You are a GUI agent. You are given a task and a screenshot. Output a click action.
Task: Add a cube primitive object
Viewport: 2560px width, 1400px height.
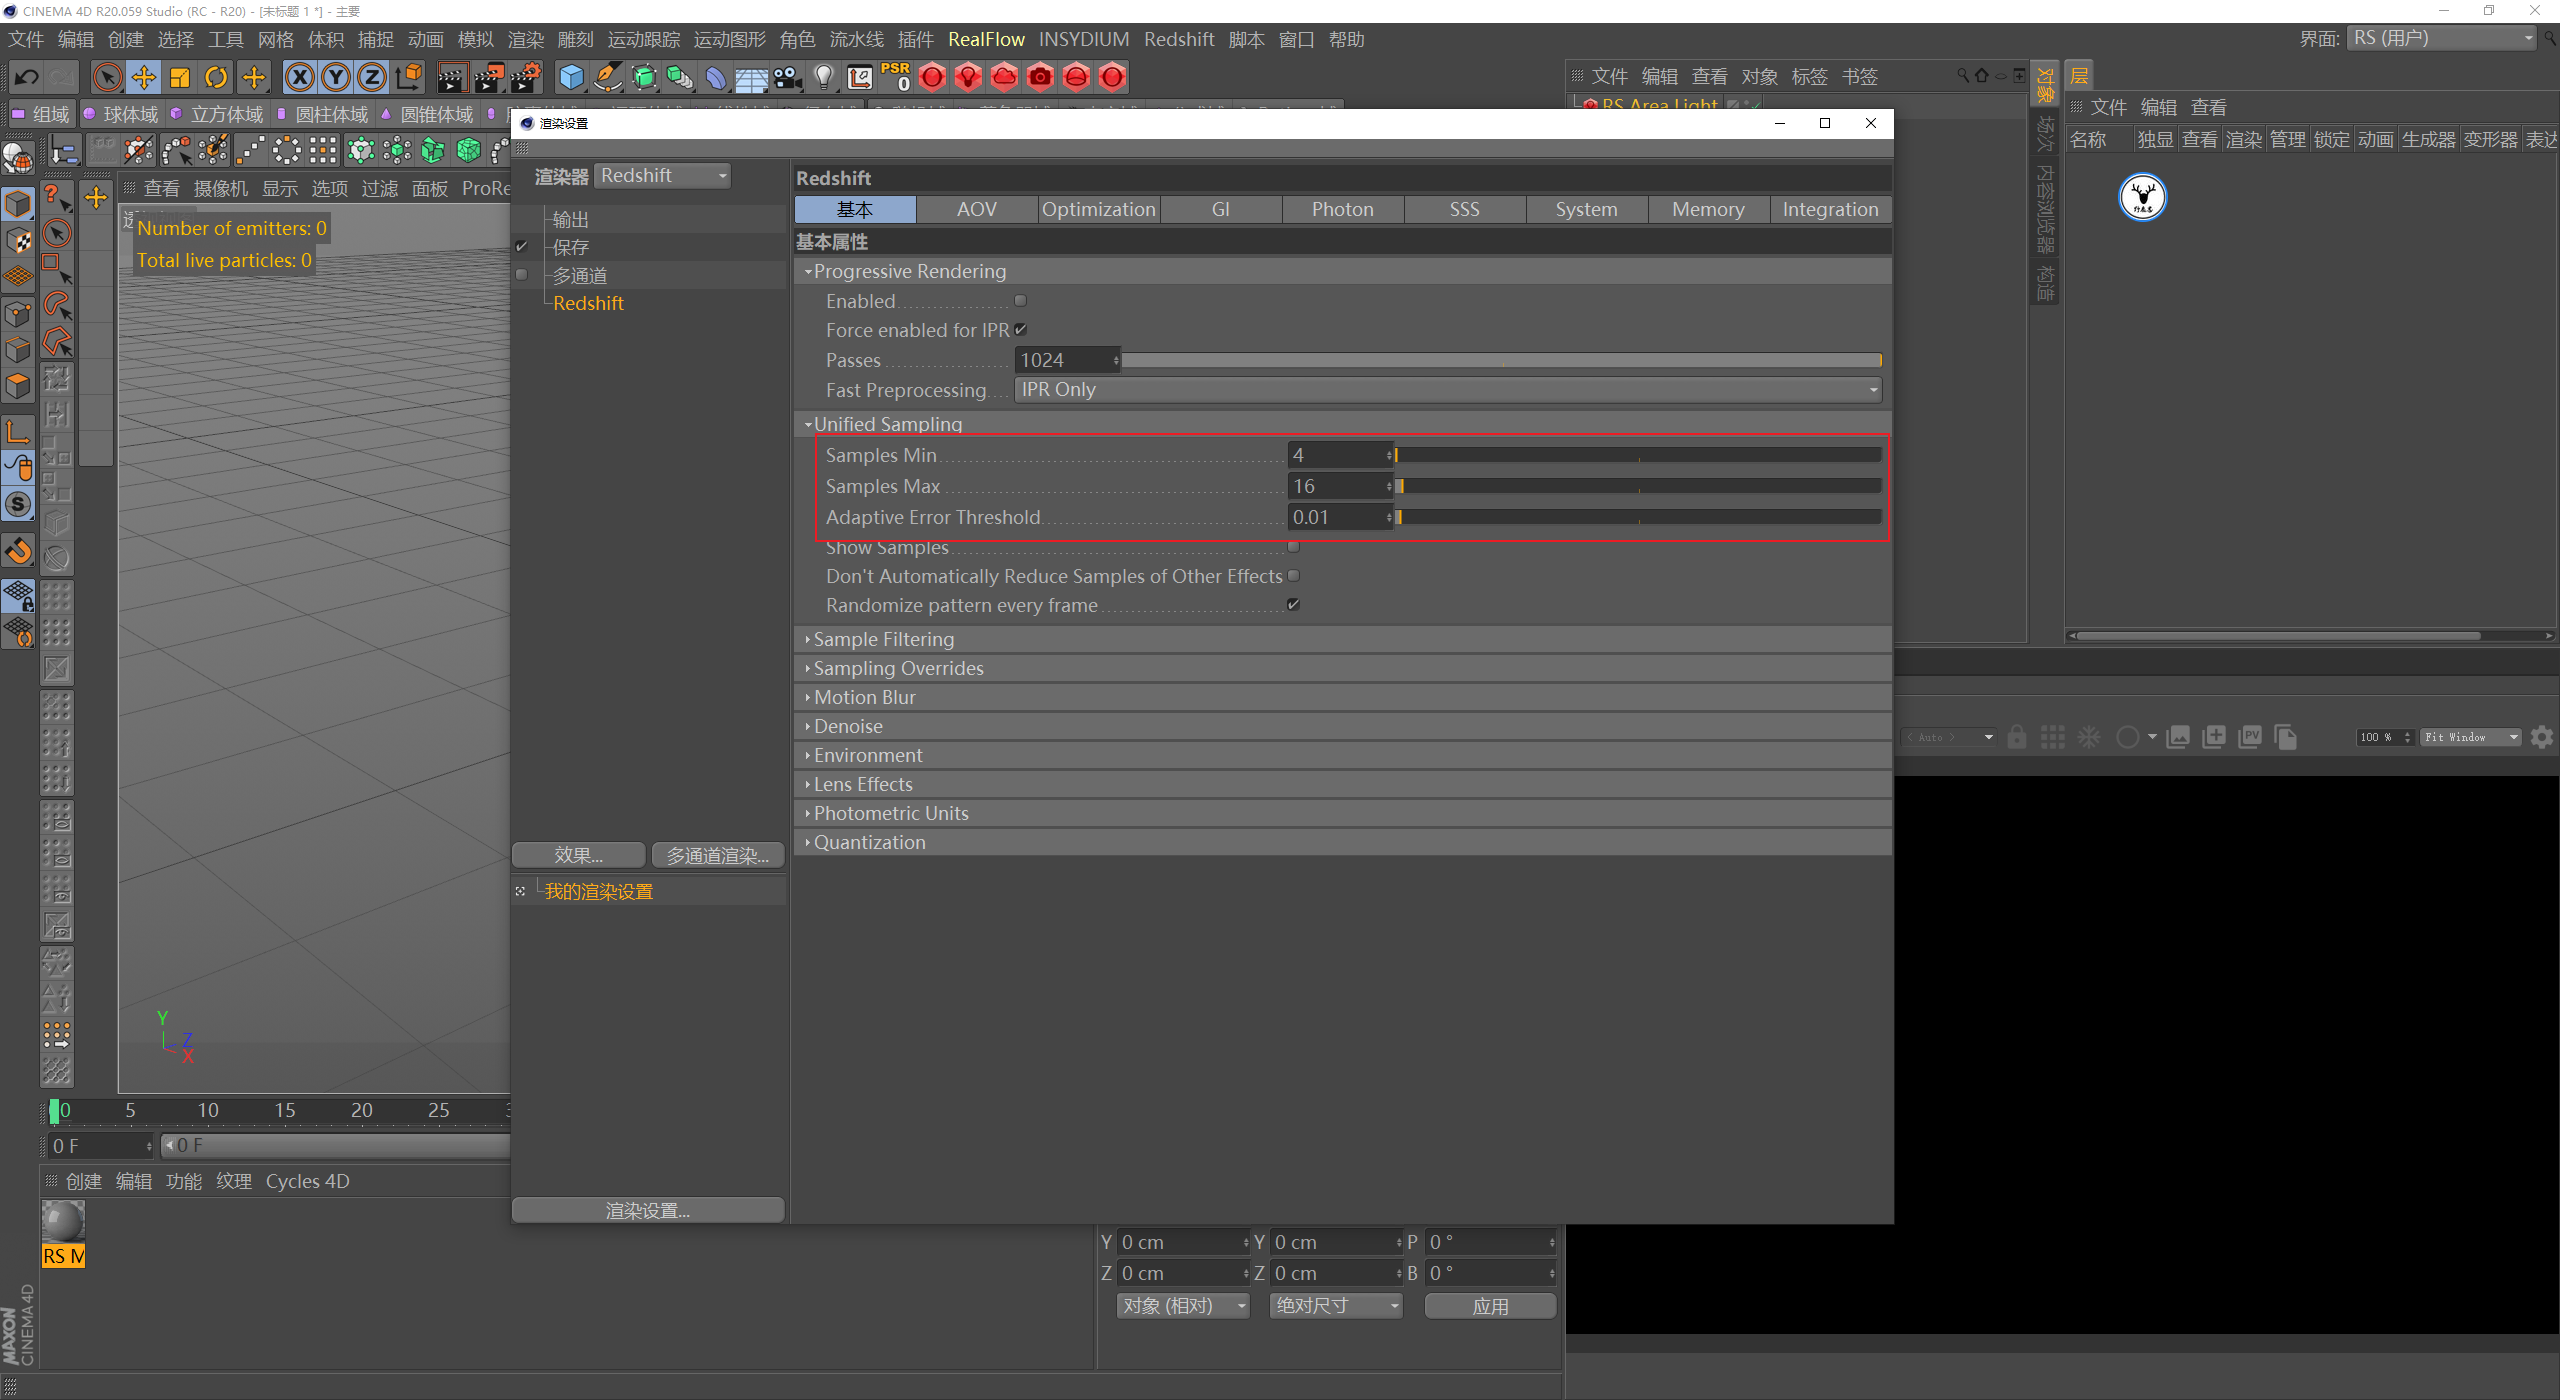572,77
